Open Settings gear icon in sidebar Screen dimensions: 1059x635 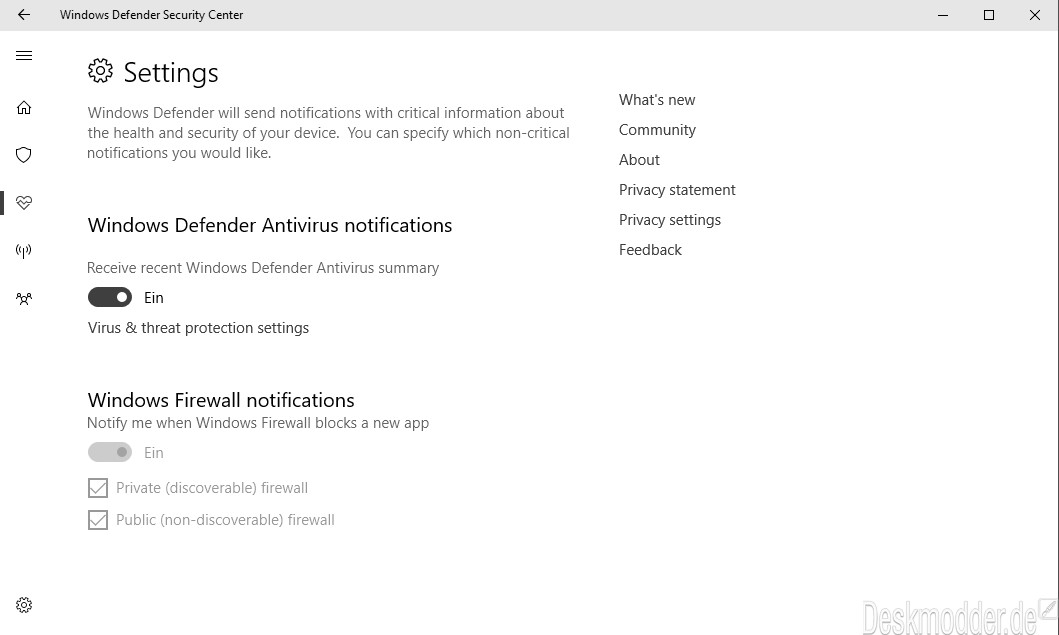24,605
